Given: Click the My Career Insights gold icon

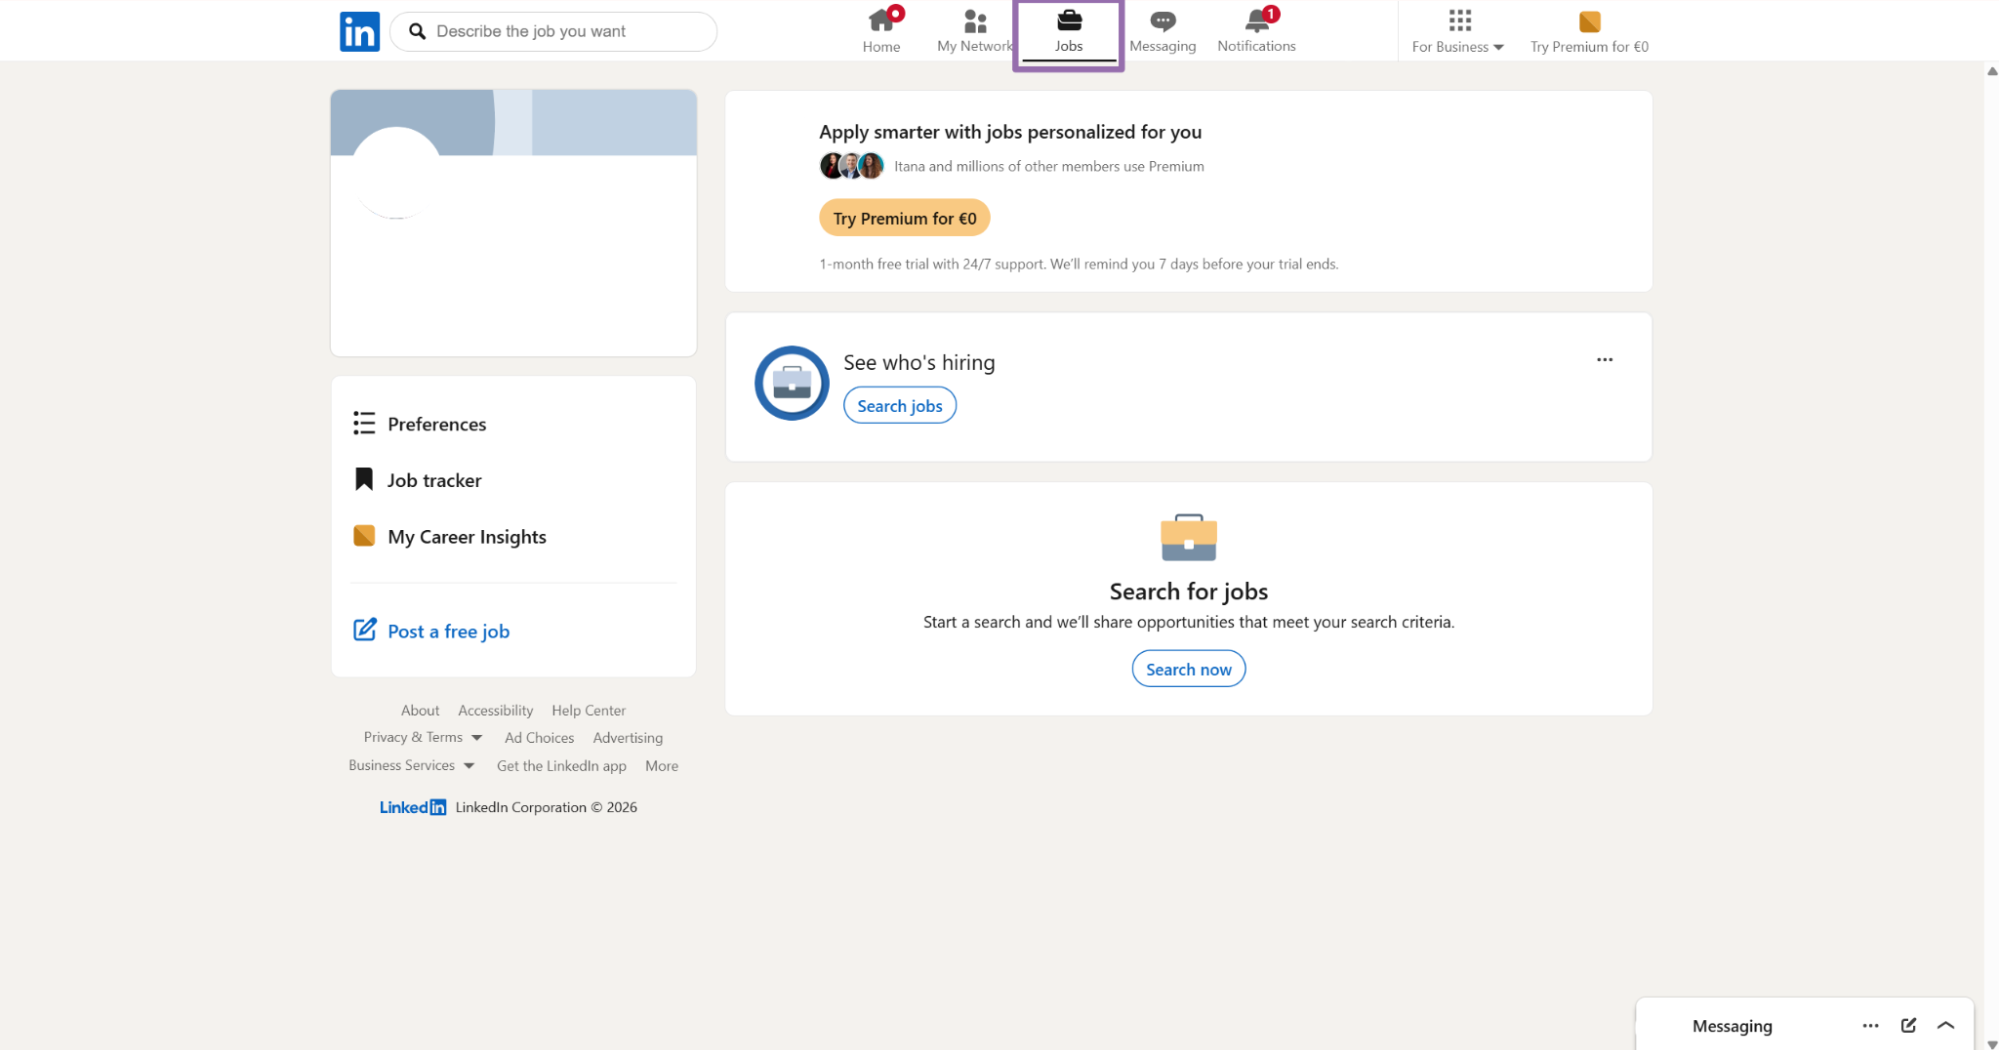Looking at the screenshot, I should 364,536.
